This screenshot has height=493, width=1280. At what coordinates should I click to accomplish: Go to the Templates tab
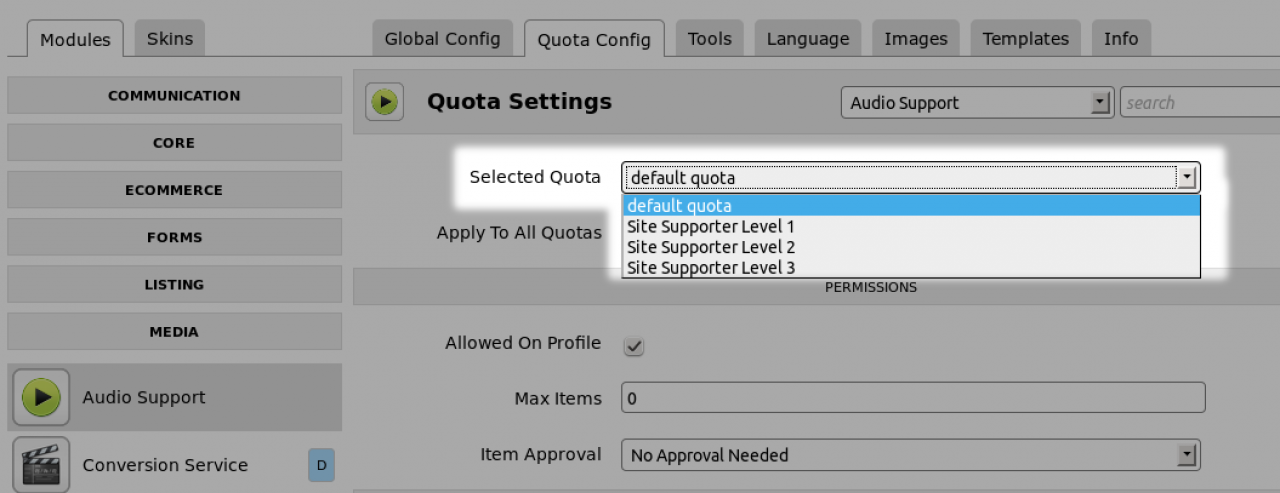pos(1025,39)
